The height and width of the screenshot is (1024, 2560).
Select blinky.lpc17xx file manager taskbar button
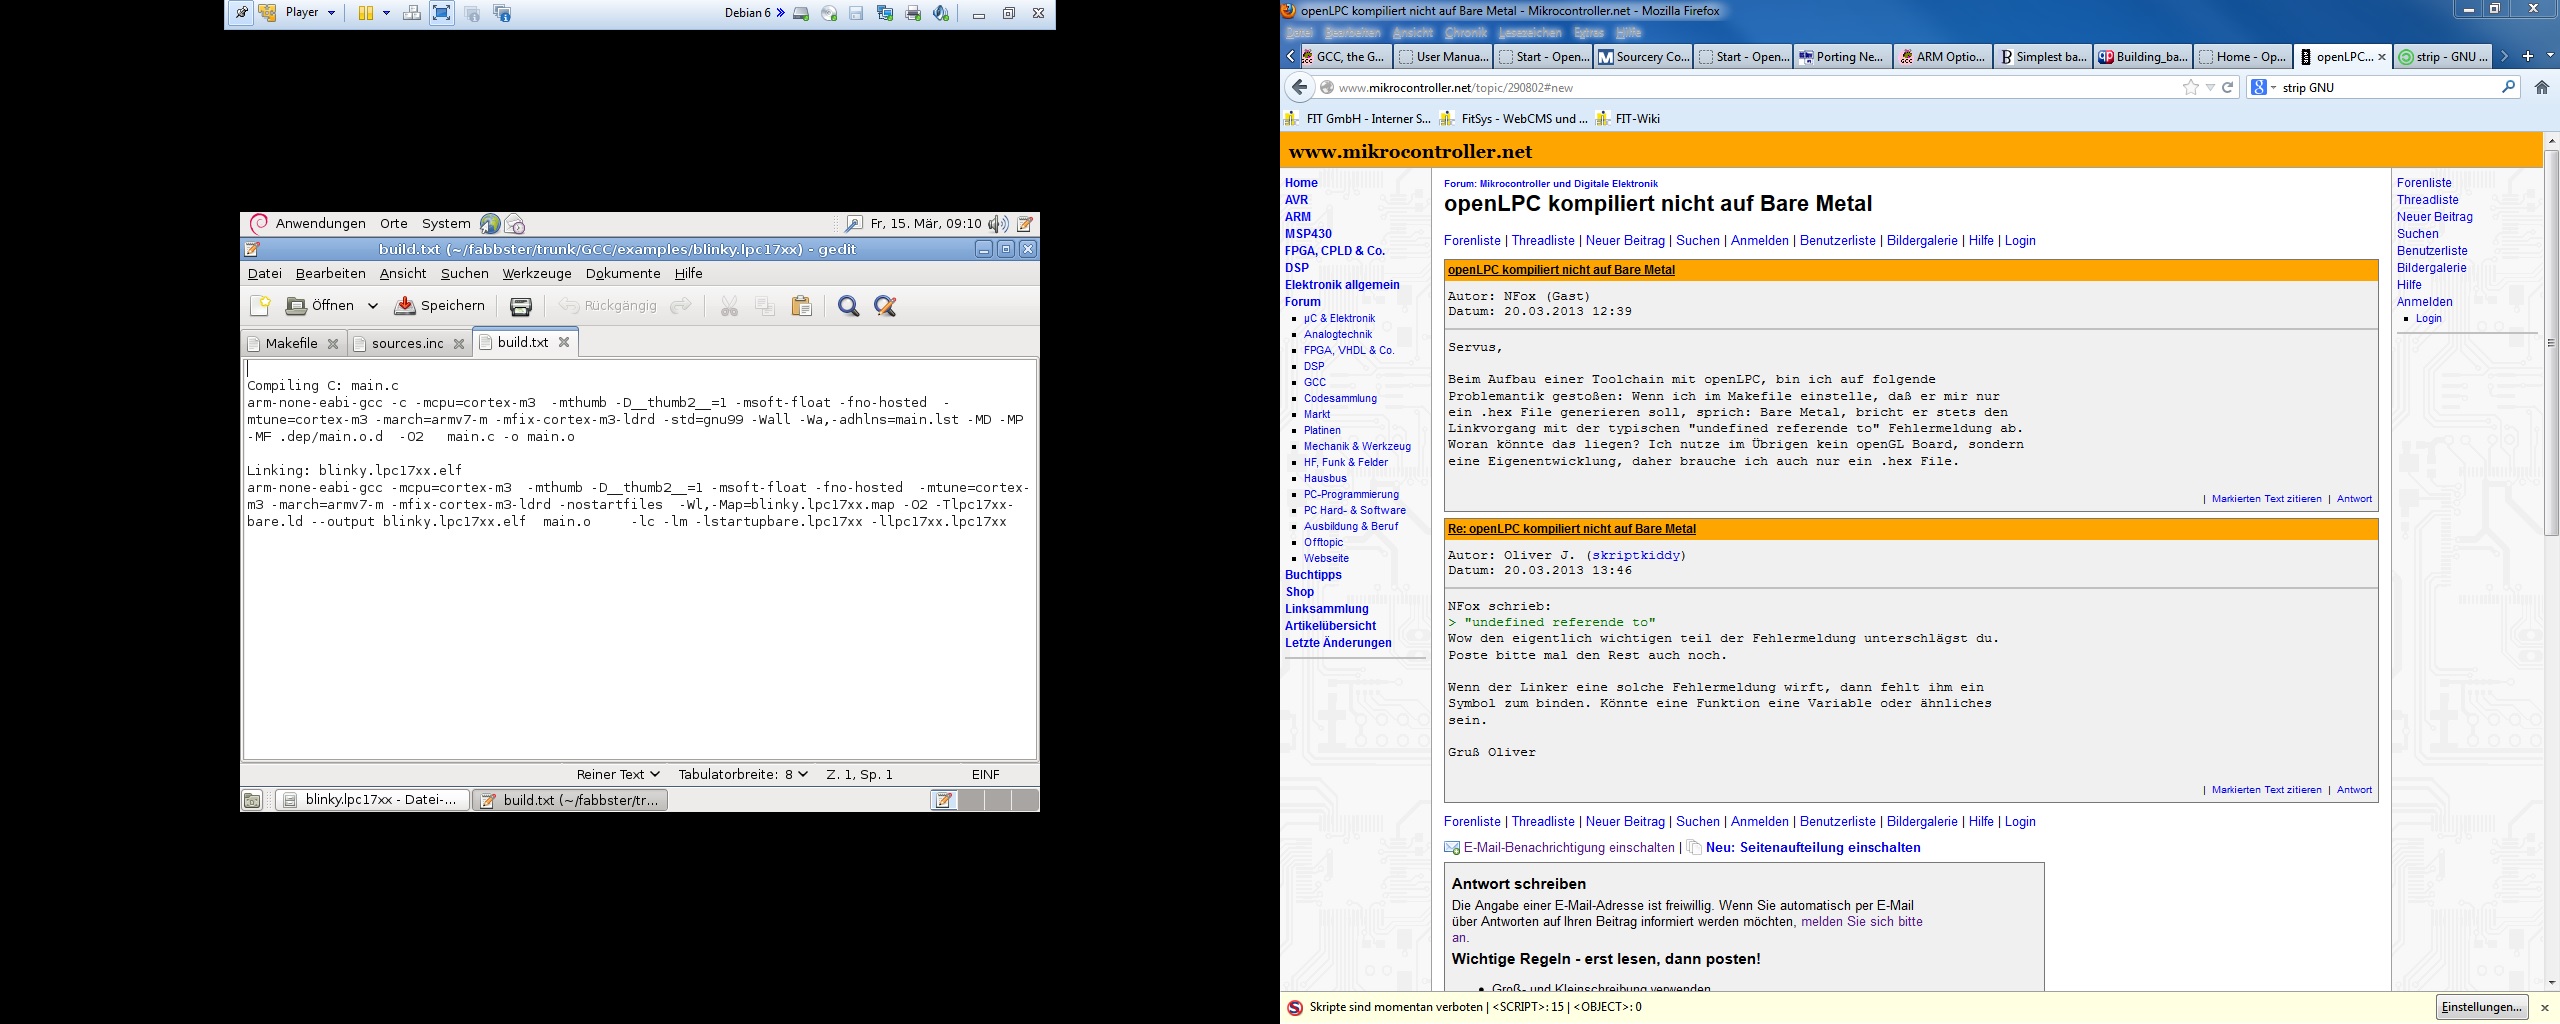click(x=372, y=800)
